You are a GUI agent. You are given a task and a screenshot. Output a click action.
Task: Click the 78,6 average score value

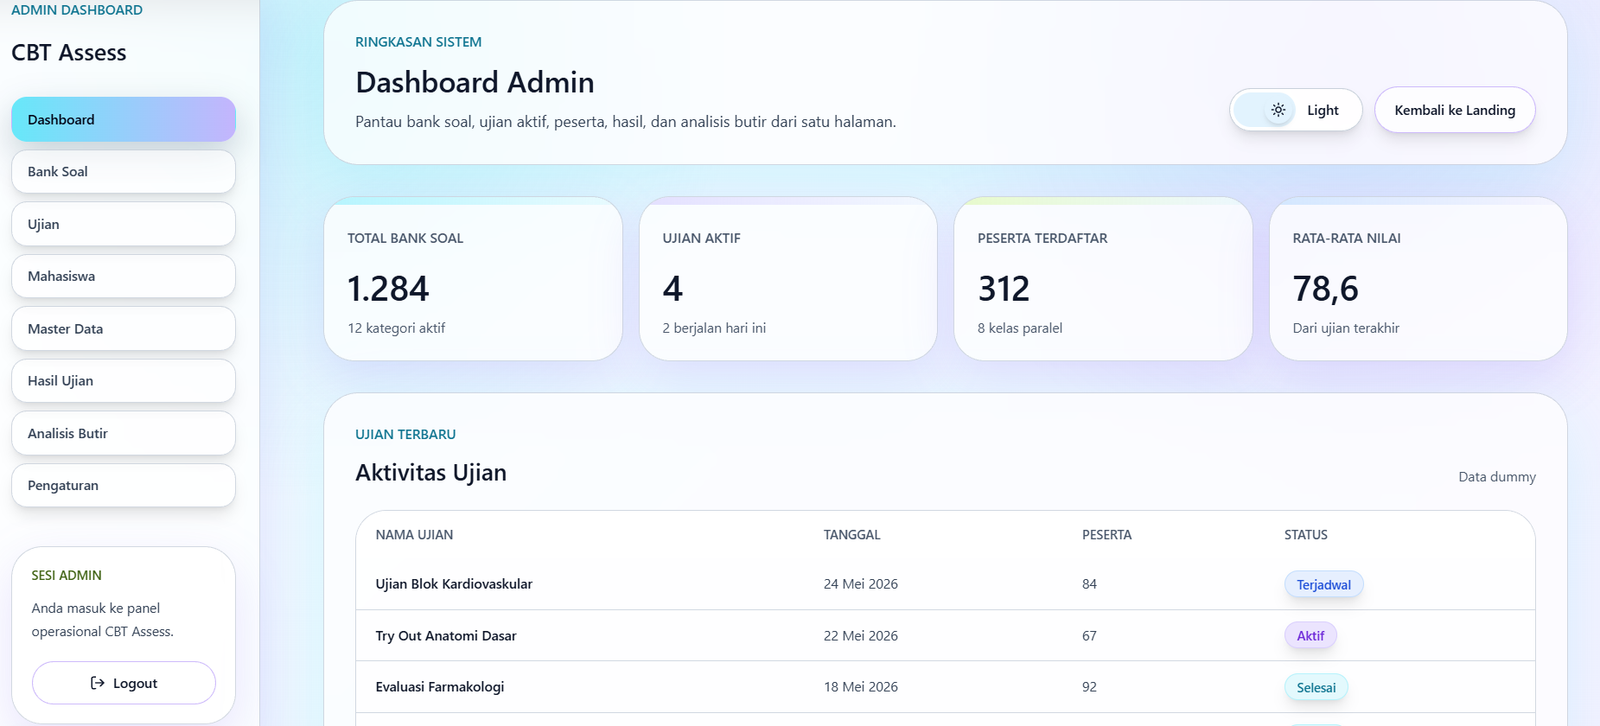1325,289
